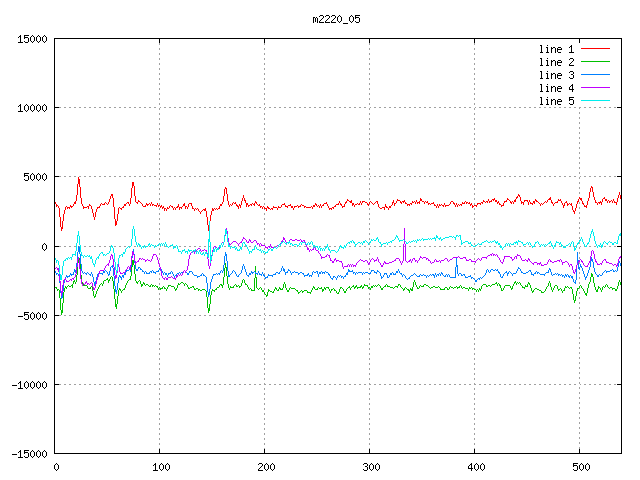This screenshot has width=640, height=480.
Task: Click the 'line 4' legend label
Action: click(x=556, y=88)
